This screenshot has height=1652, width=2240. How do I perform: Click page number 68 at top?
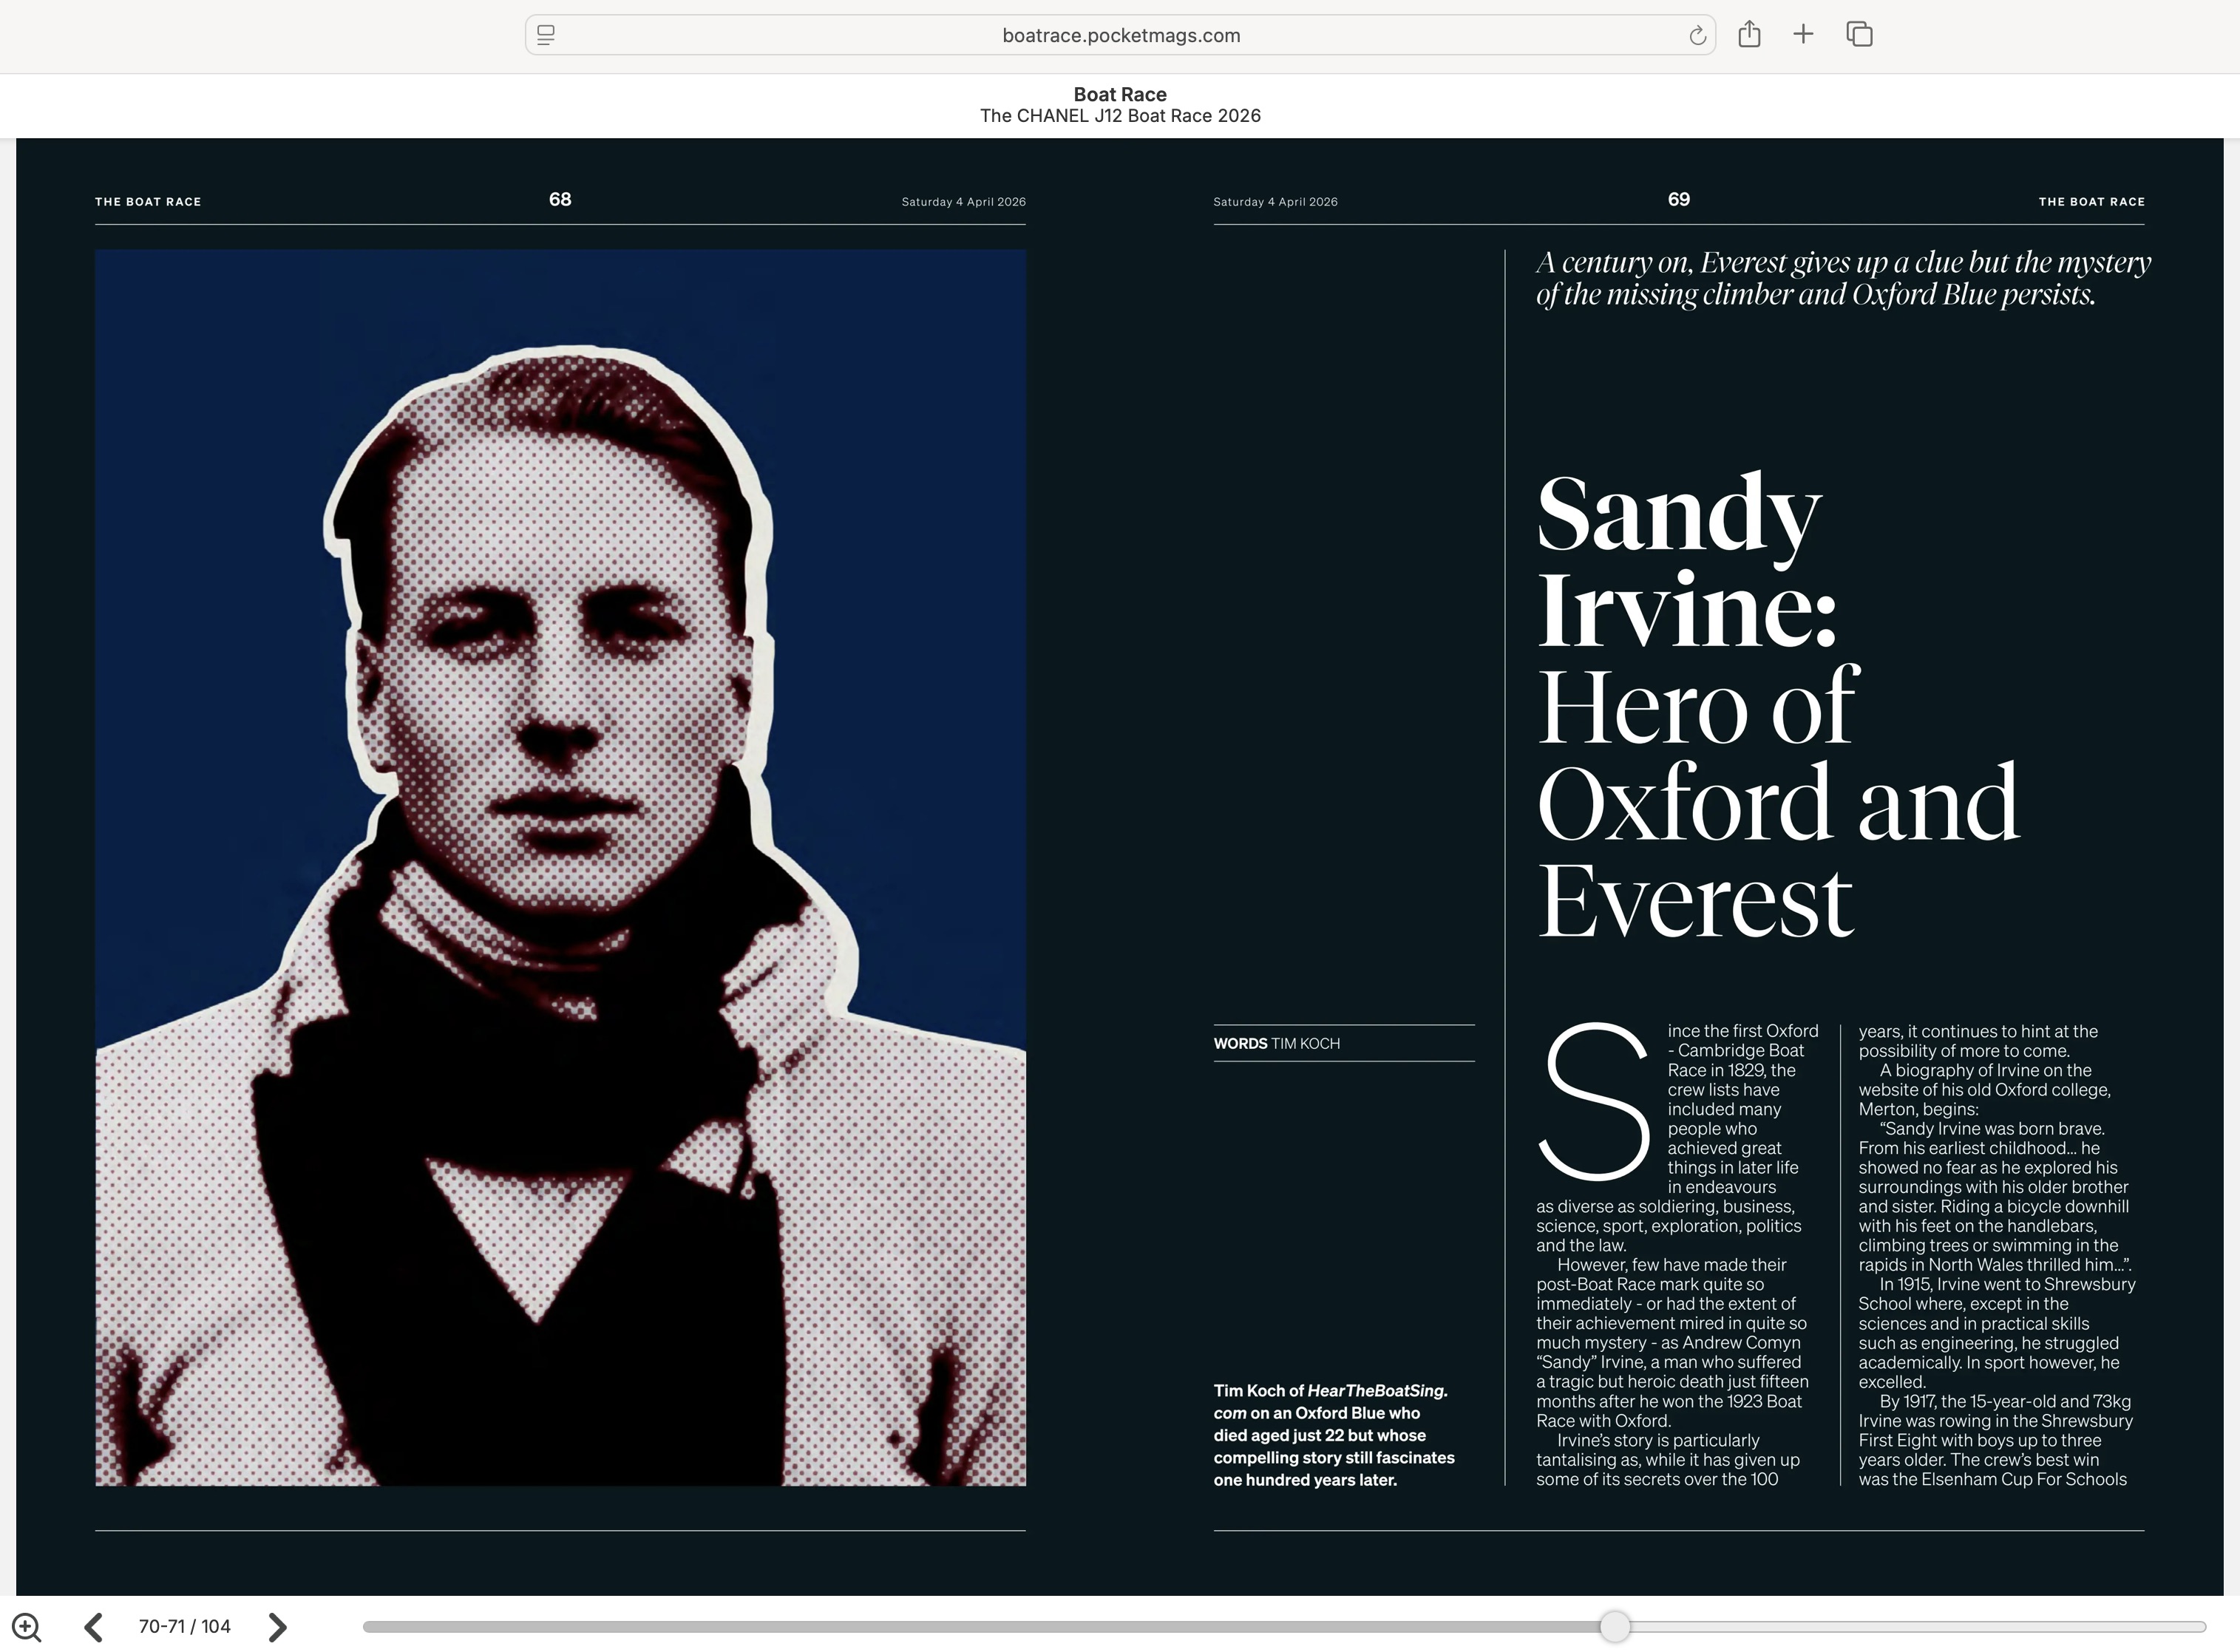tap(560, 200)
